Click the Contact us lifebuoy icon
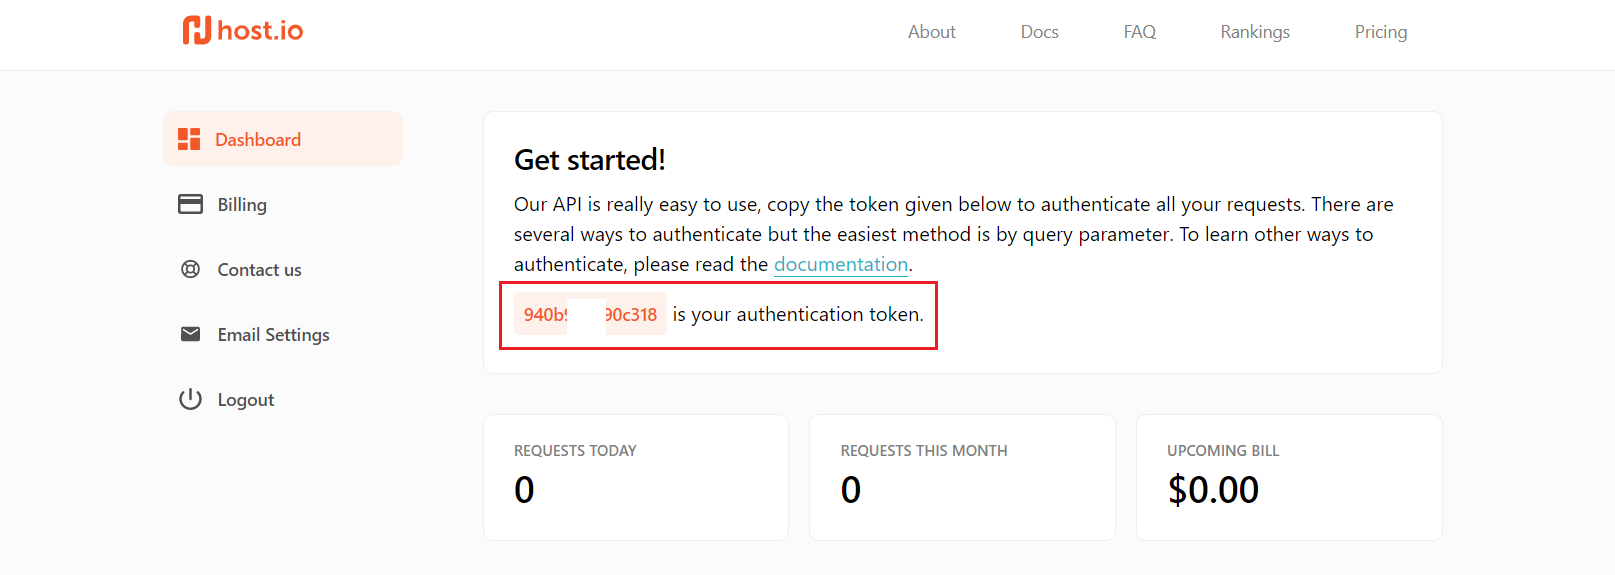This screenshot has height=575, width=1615. coord(190,269)
